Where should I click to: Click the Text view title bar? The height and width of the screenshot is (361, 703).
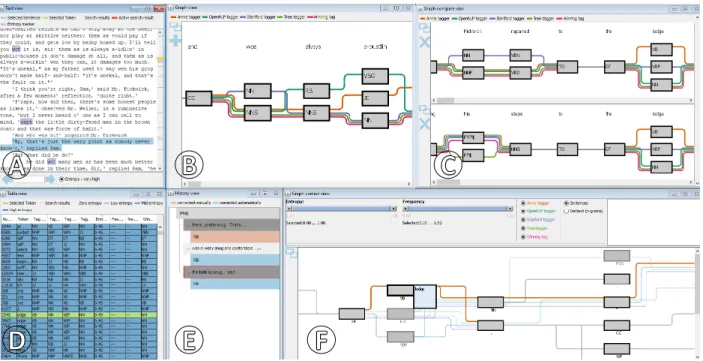click(x=83, y=8)
